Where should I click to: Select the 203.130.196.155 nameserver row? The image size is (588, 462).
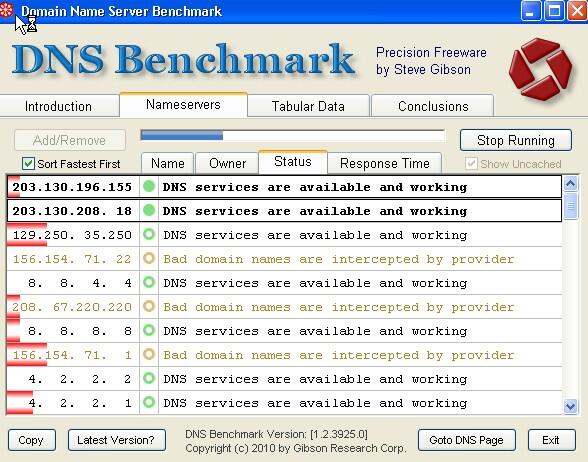[284, 186]
